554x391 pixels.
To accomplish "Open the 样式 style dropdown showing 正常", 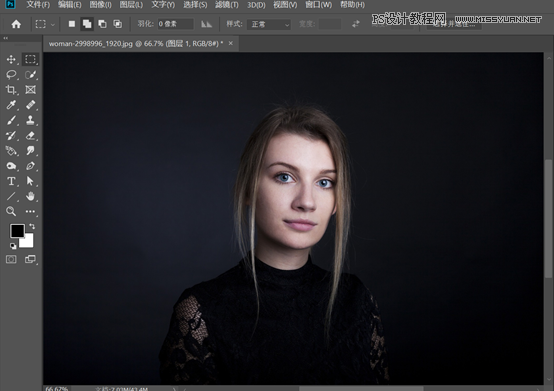I will tap(269, 24).
